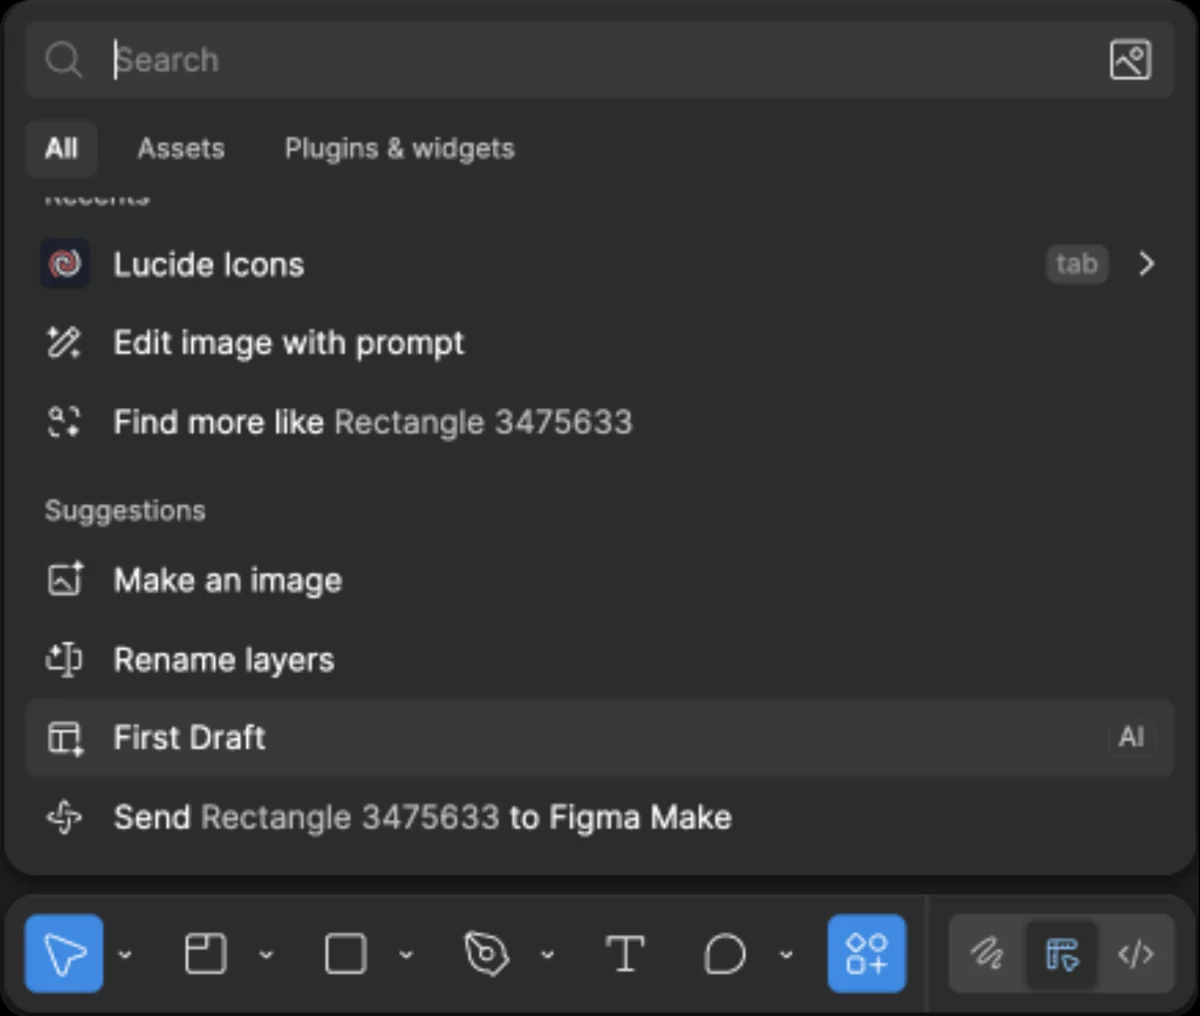Select Send Rectangle 3475633 to Figma Make
Screen dimensions: 1200x1016
click(x=600, y=817)
